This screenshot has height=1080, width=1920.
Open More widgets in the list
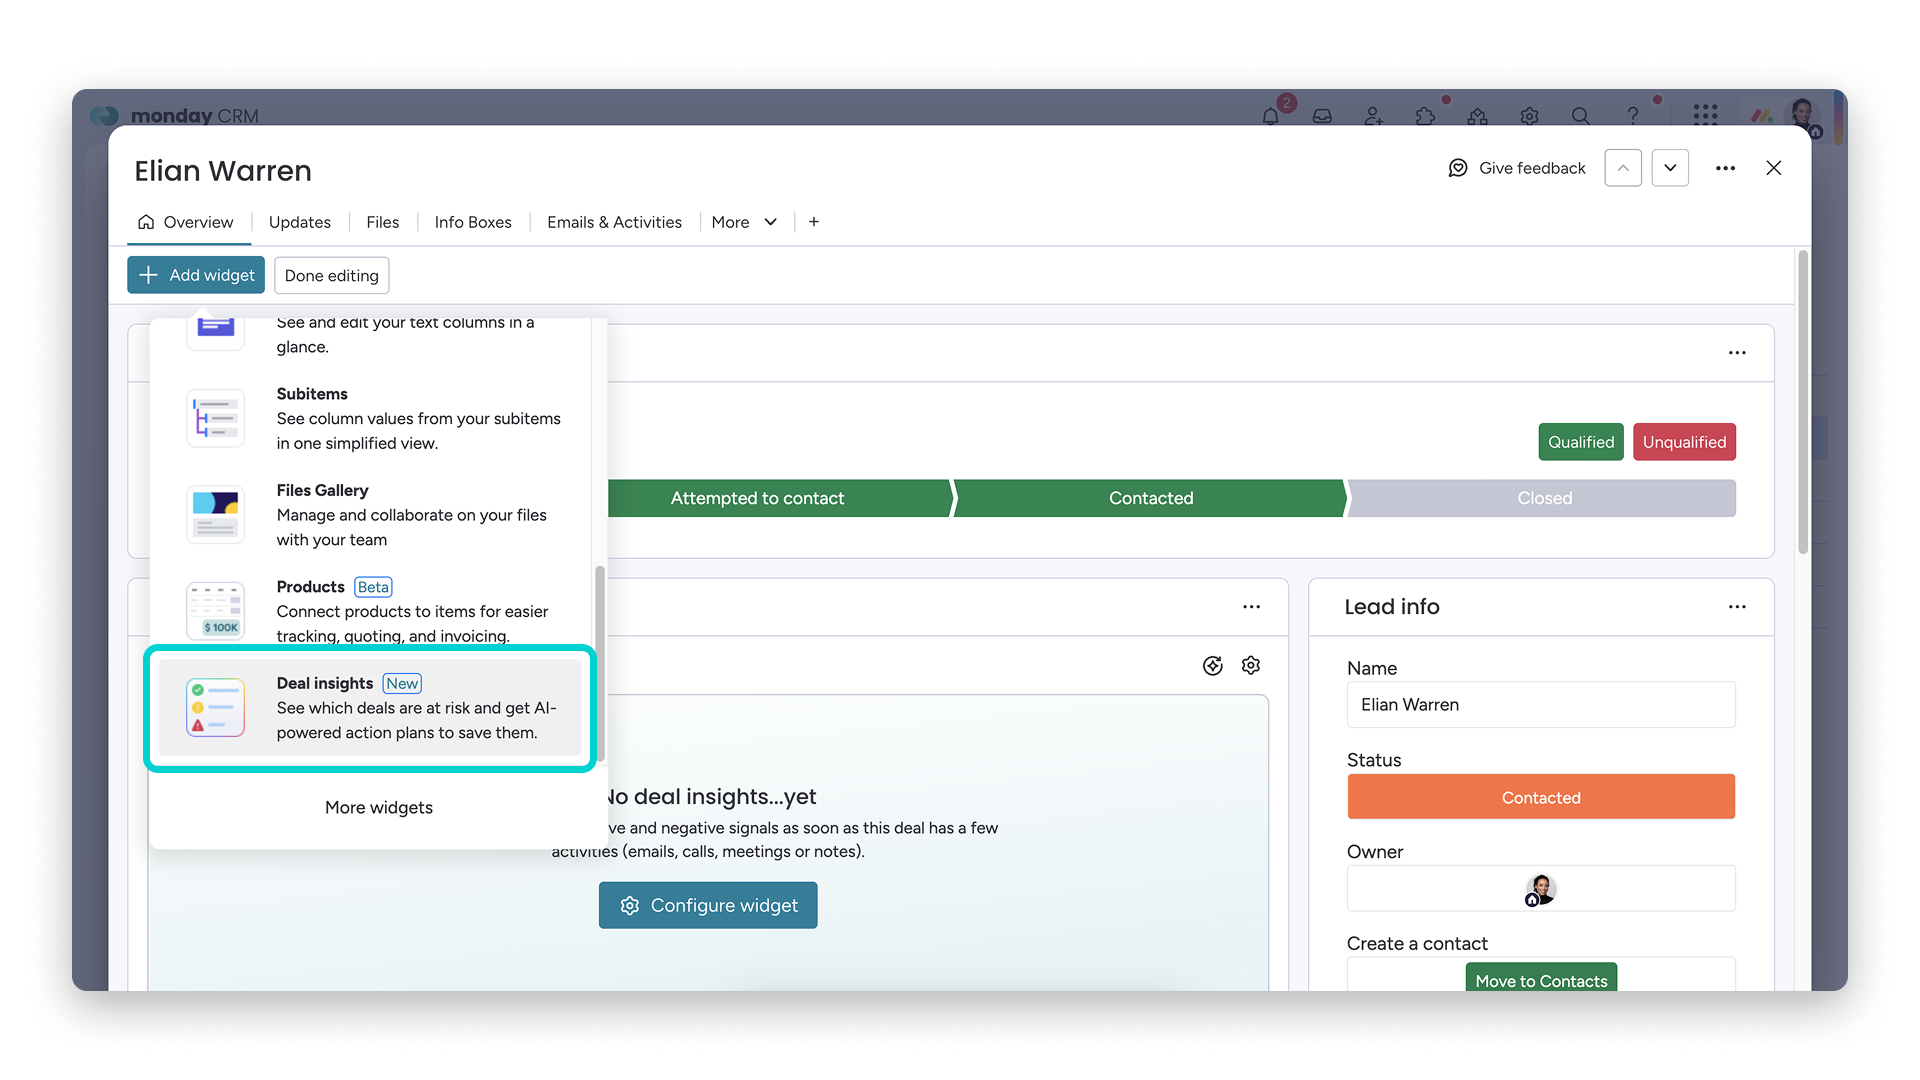379,808
